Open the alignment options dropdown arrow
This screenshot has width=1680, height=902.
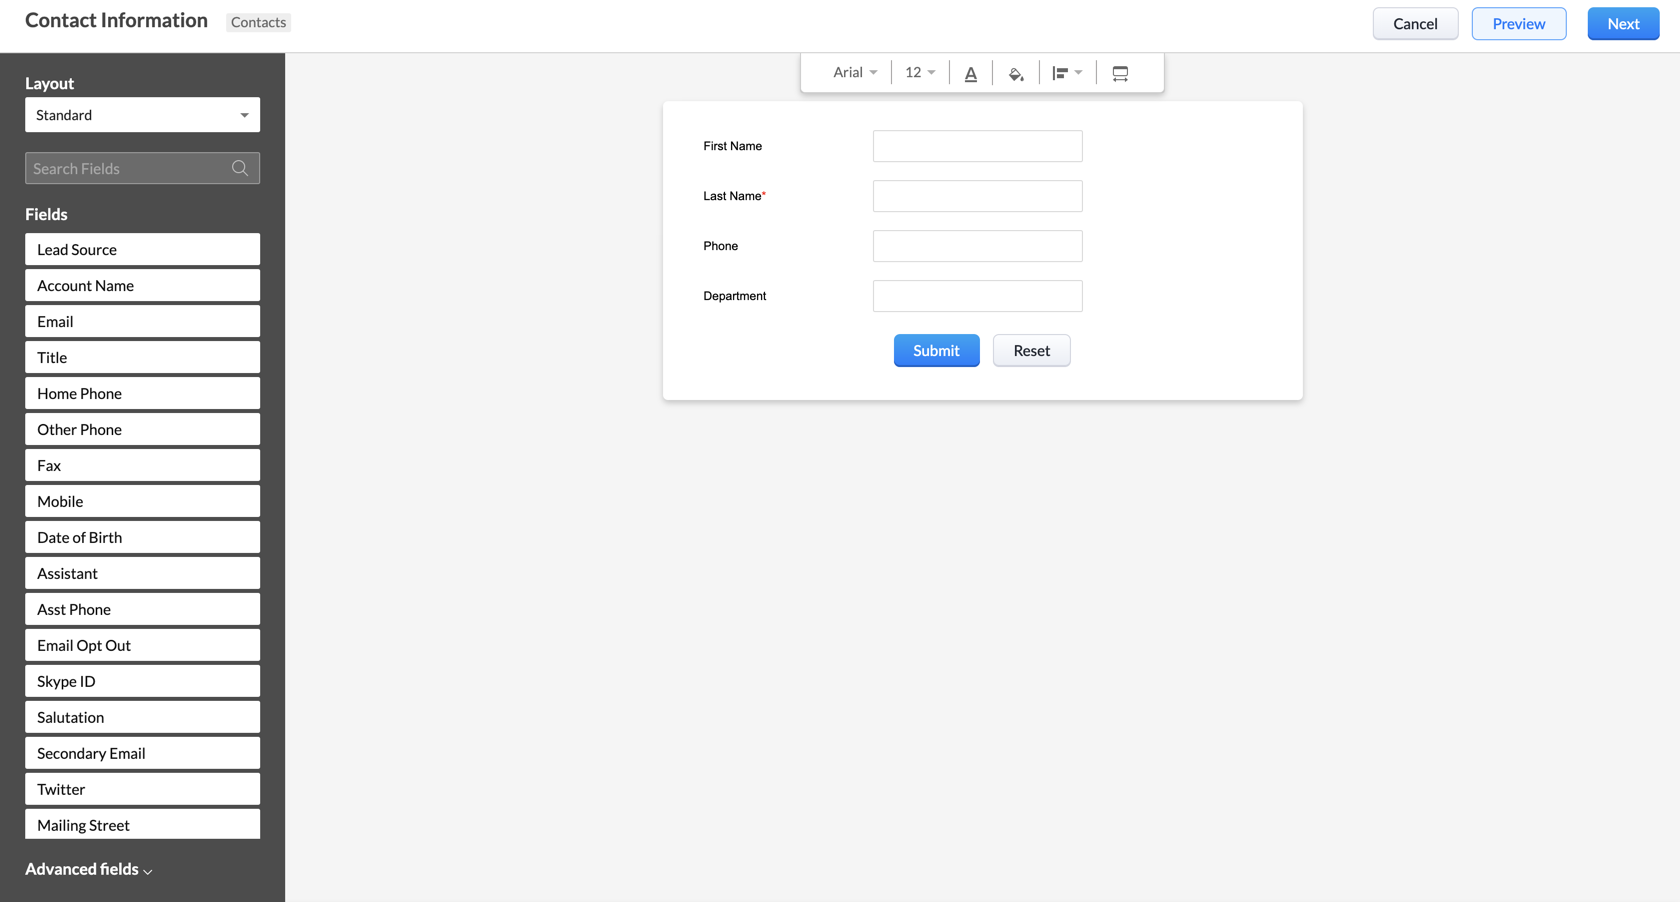point(1079,72)
